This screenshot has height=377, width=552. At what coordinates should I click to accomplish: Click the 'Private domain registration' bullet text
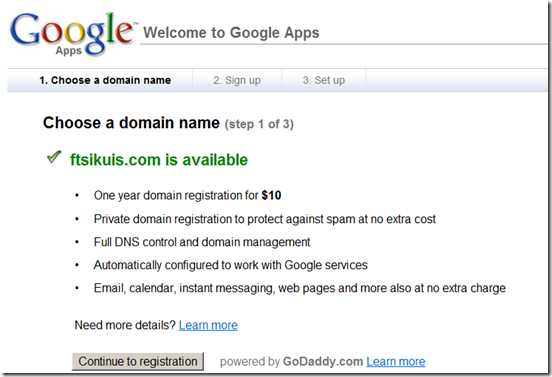click(265, 219)
